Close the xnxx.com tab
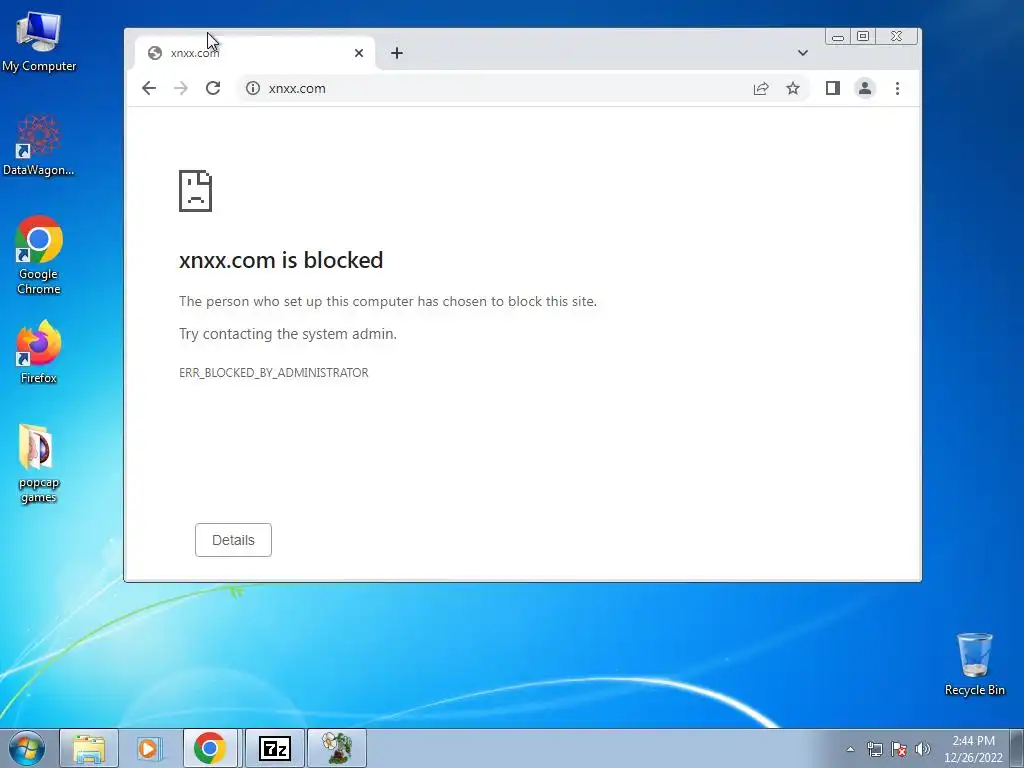 coord(359,53)
